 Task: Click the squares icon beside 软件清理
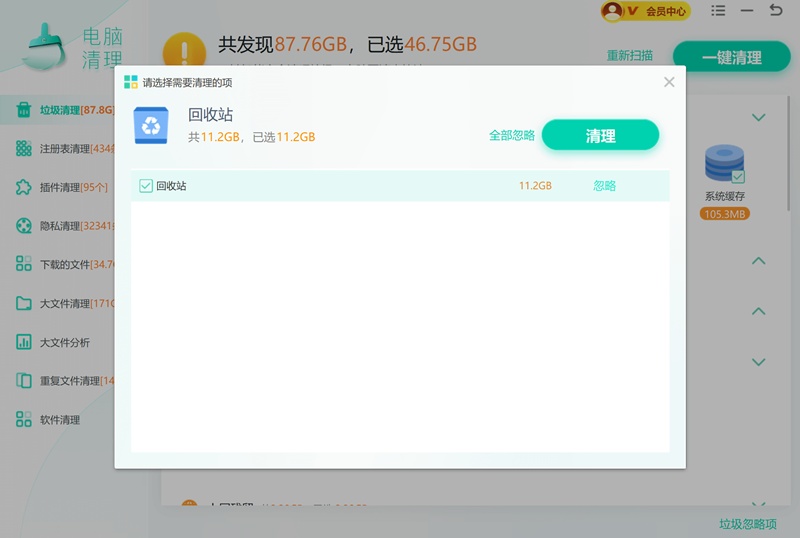click(23, 419)
